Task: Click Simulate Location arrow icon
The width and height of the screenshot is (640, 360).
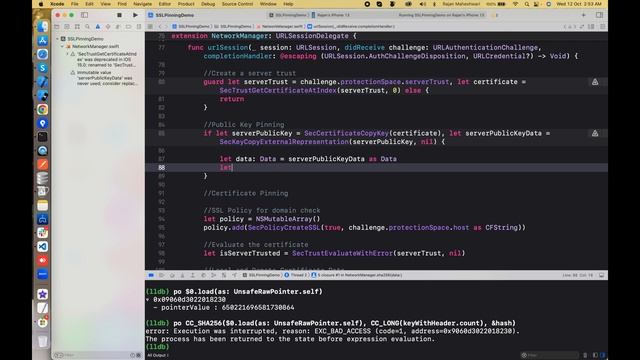Action: [x=234, y=276]
